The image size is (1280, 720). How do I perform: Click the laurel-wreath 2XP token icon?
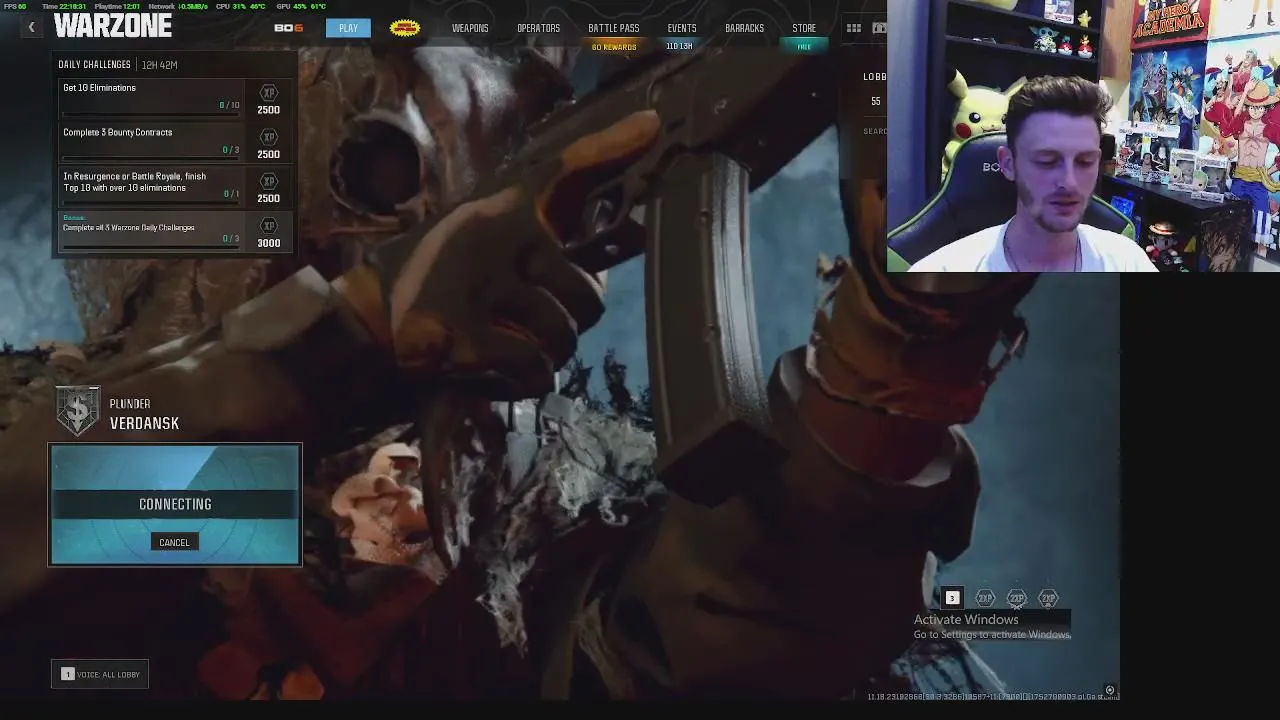tap(1016, 598)
